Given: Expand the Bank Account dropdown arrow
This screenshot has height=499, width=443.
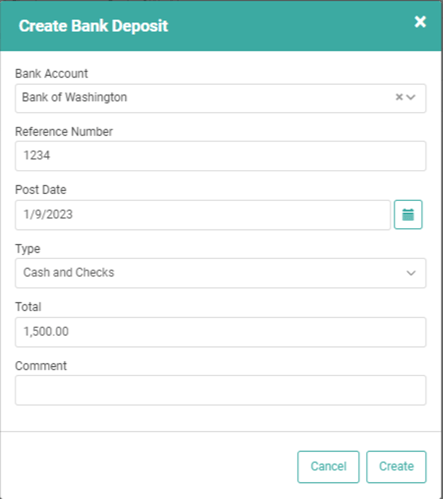Looking at the screenshot, I should [x=411, y=97].
